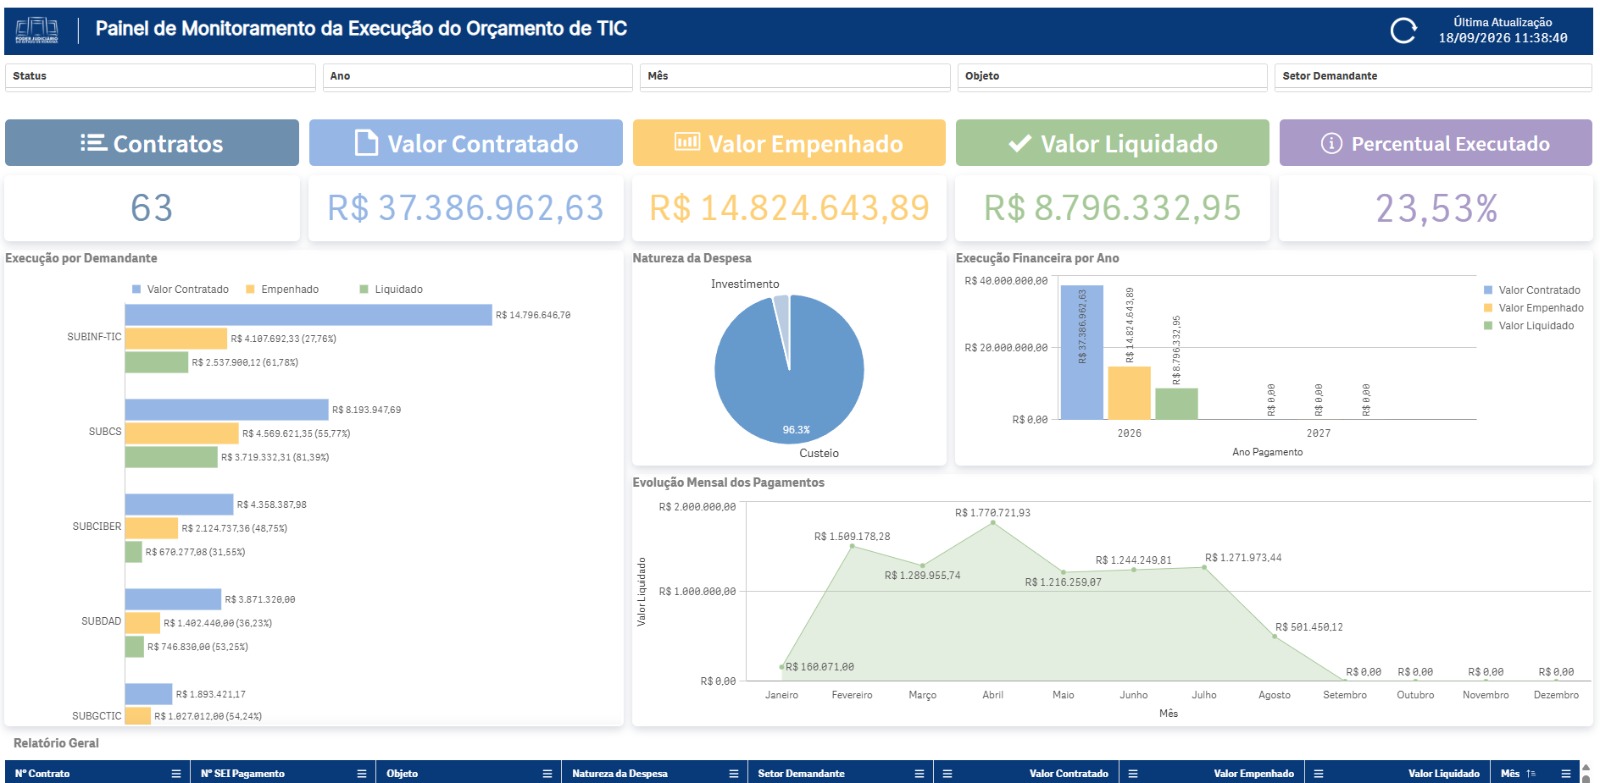Viewport: 1600px width, 783px height.
Task: Open the Objeto filter dropdown at top
Action: (1112, 76)
